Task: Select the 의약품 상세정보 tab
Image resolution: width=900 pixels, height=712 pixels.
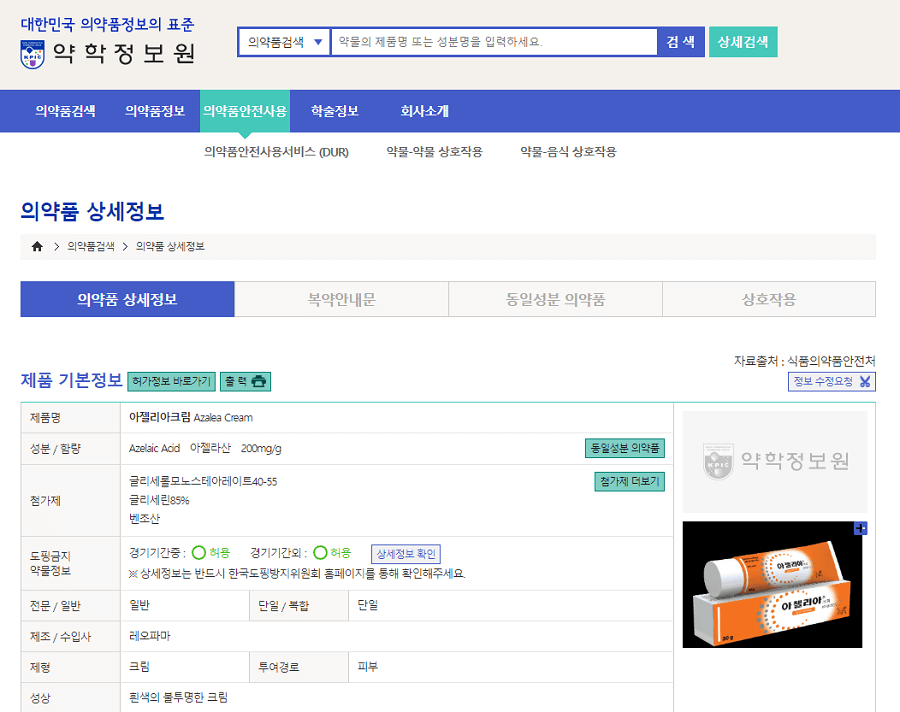Action: (x=127, y=299)
